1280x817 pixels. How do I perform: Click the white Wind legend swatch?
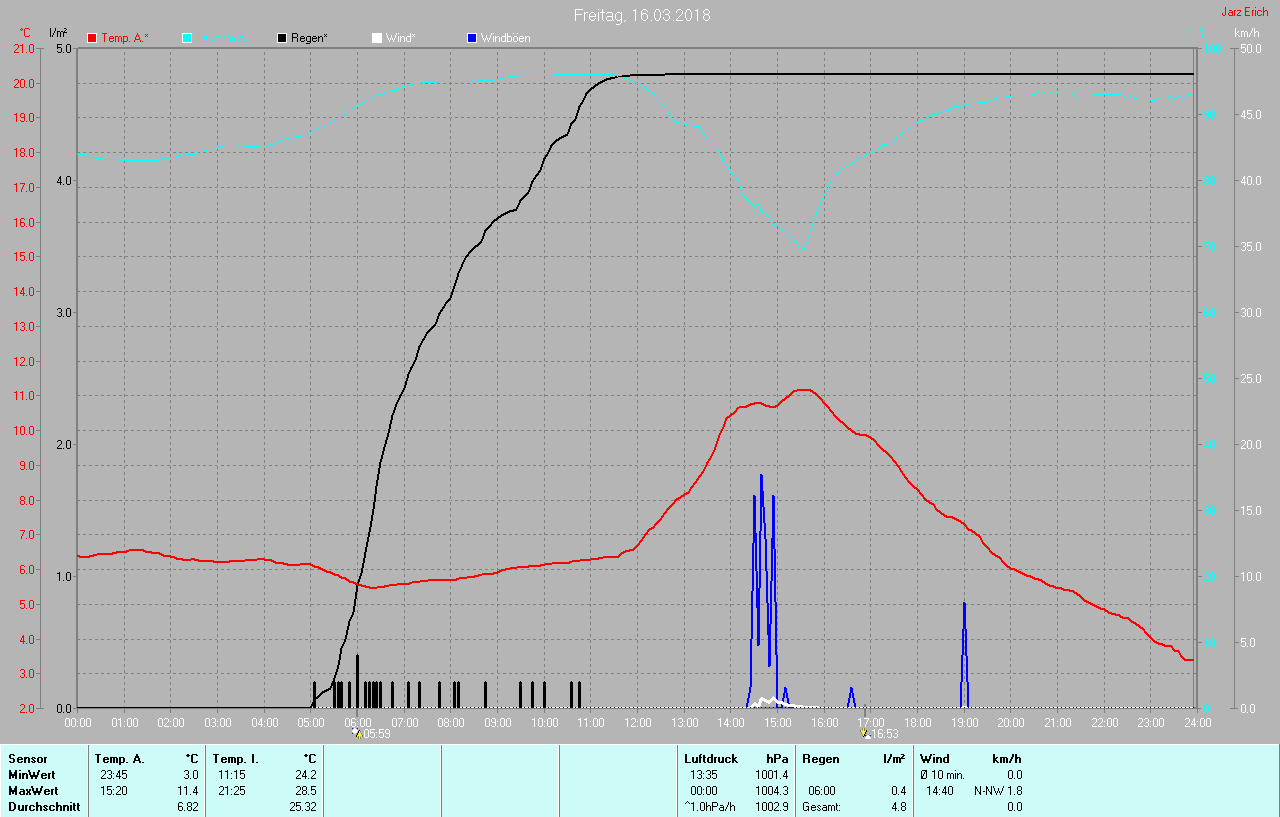pyautogui.click(x=376, y=38)
